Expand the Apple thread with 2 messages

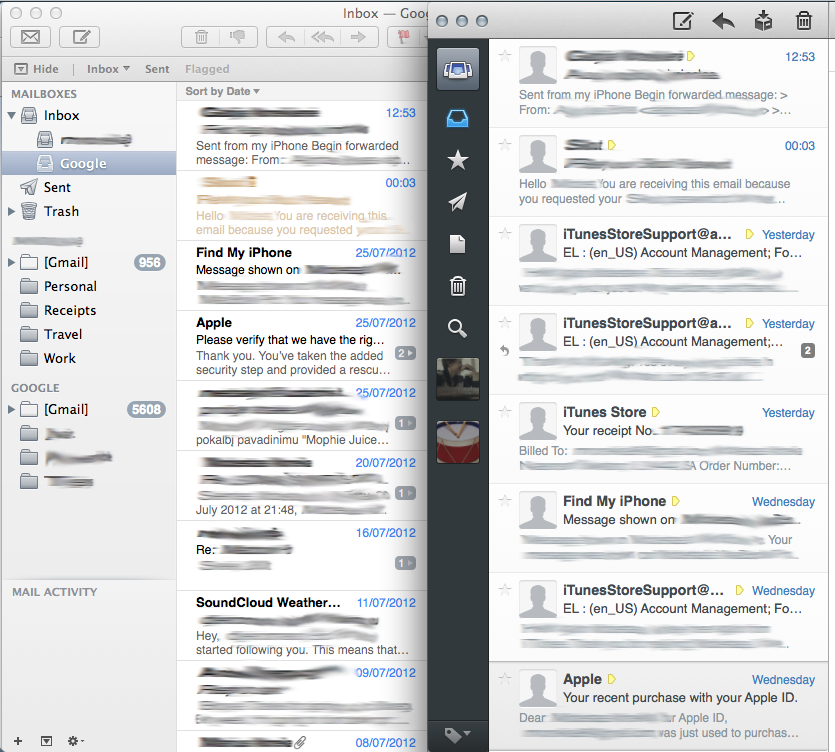(405, 353)
